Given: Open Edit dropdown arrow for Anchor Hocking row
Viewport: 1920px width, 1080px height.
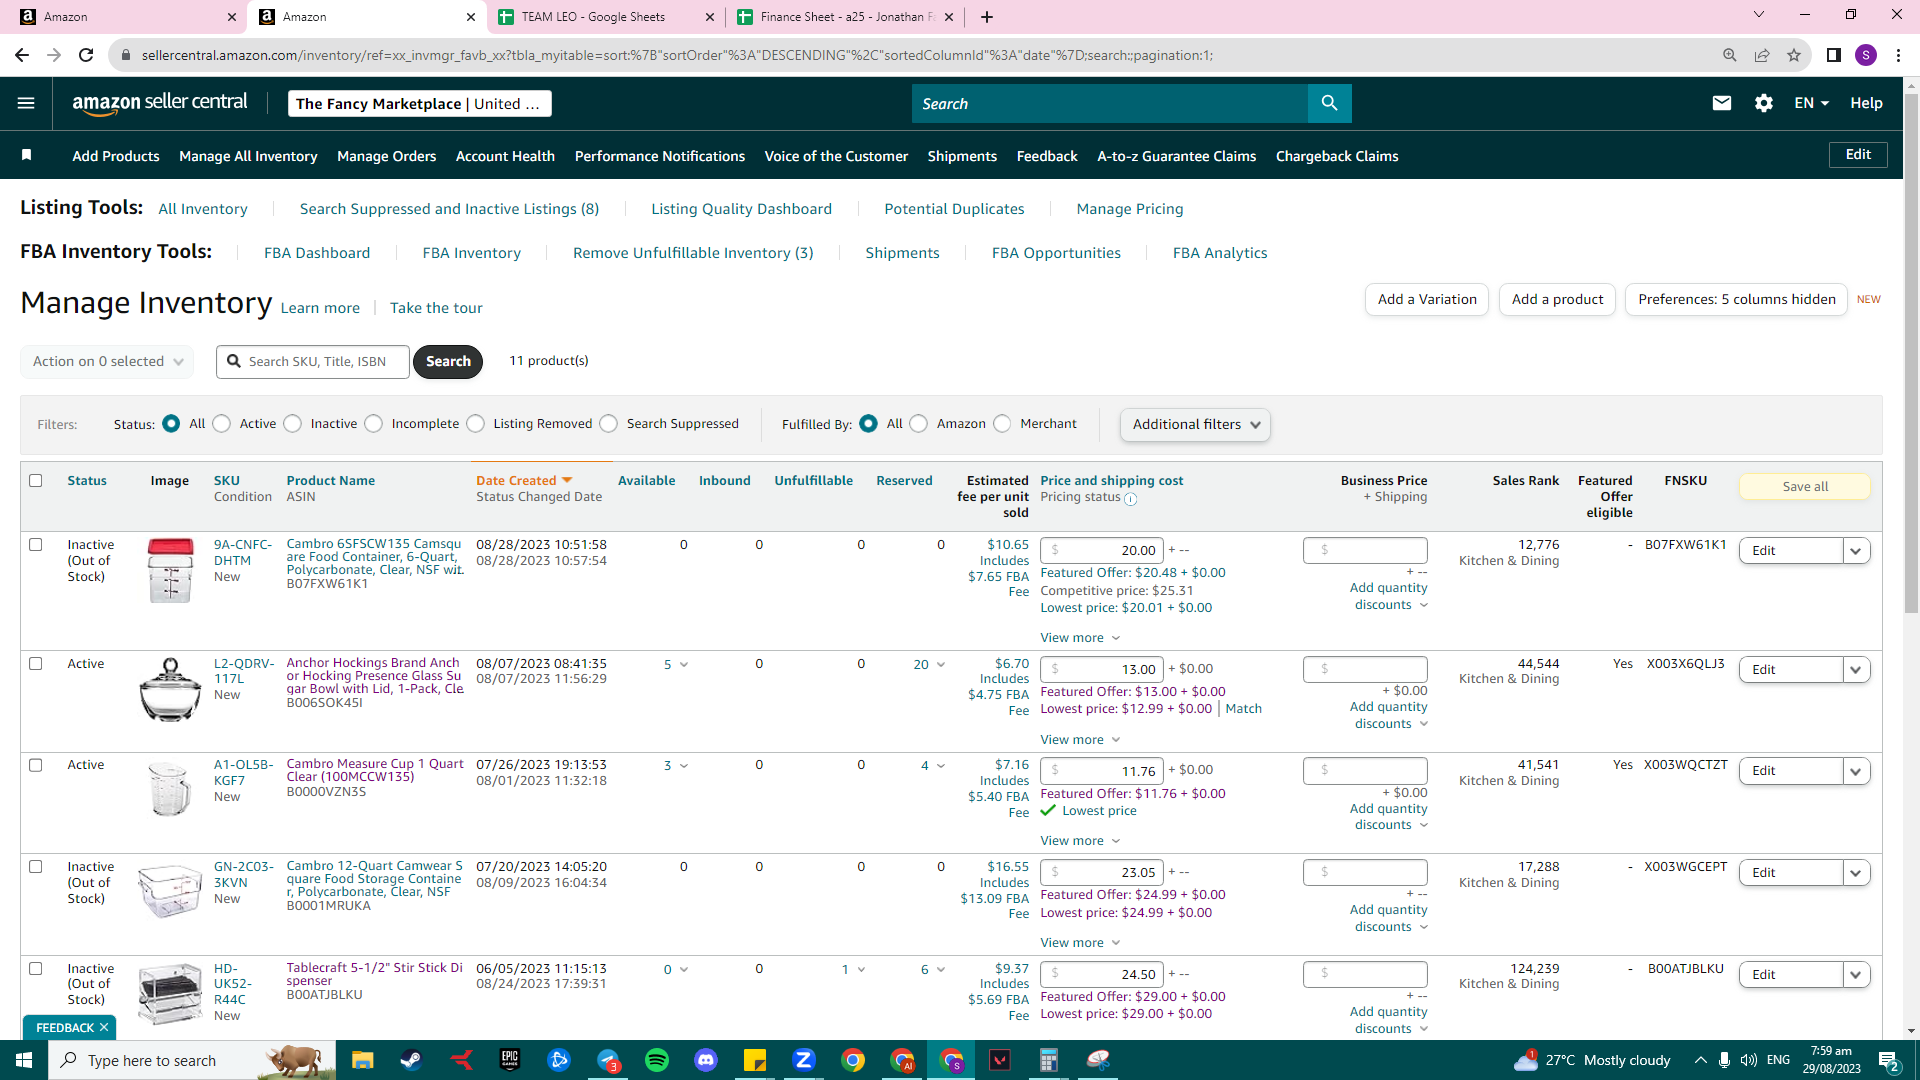Looking at the screenshot, I should pyautogui.click(x=1856, y=670).
